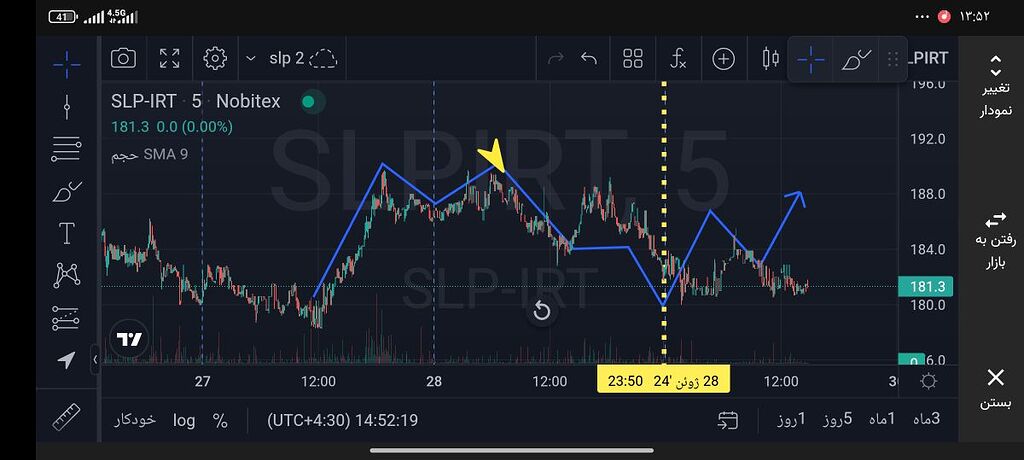Pick the ruler measure tool

point(67,416)
